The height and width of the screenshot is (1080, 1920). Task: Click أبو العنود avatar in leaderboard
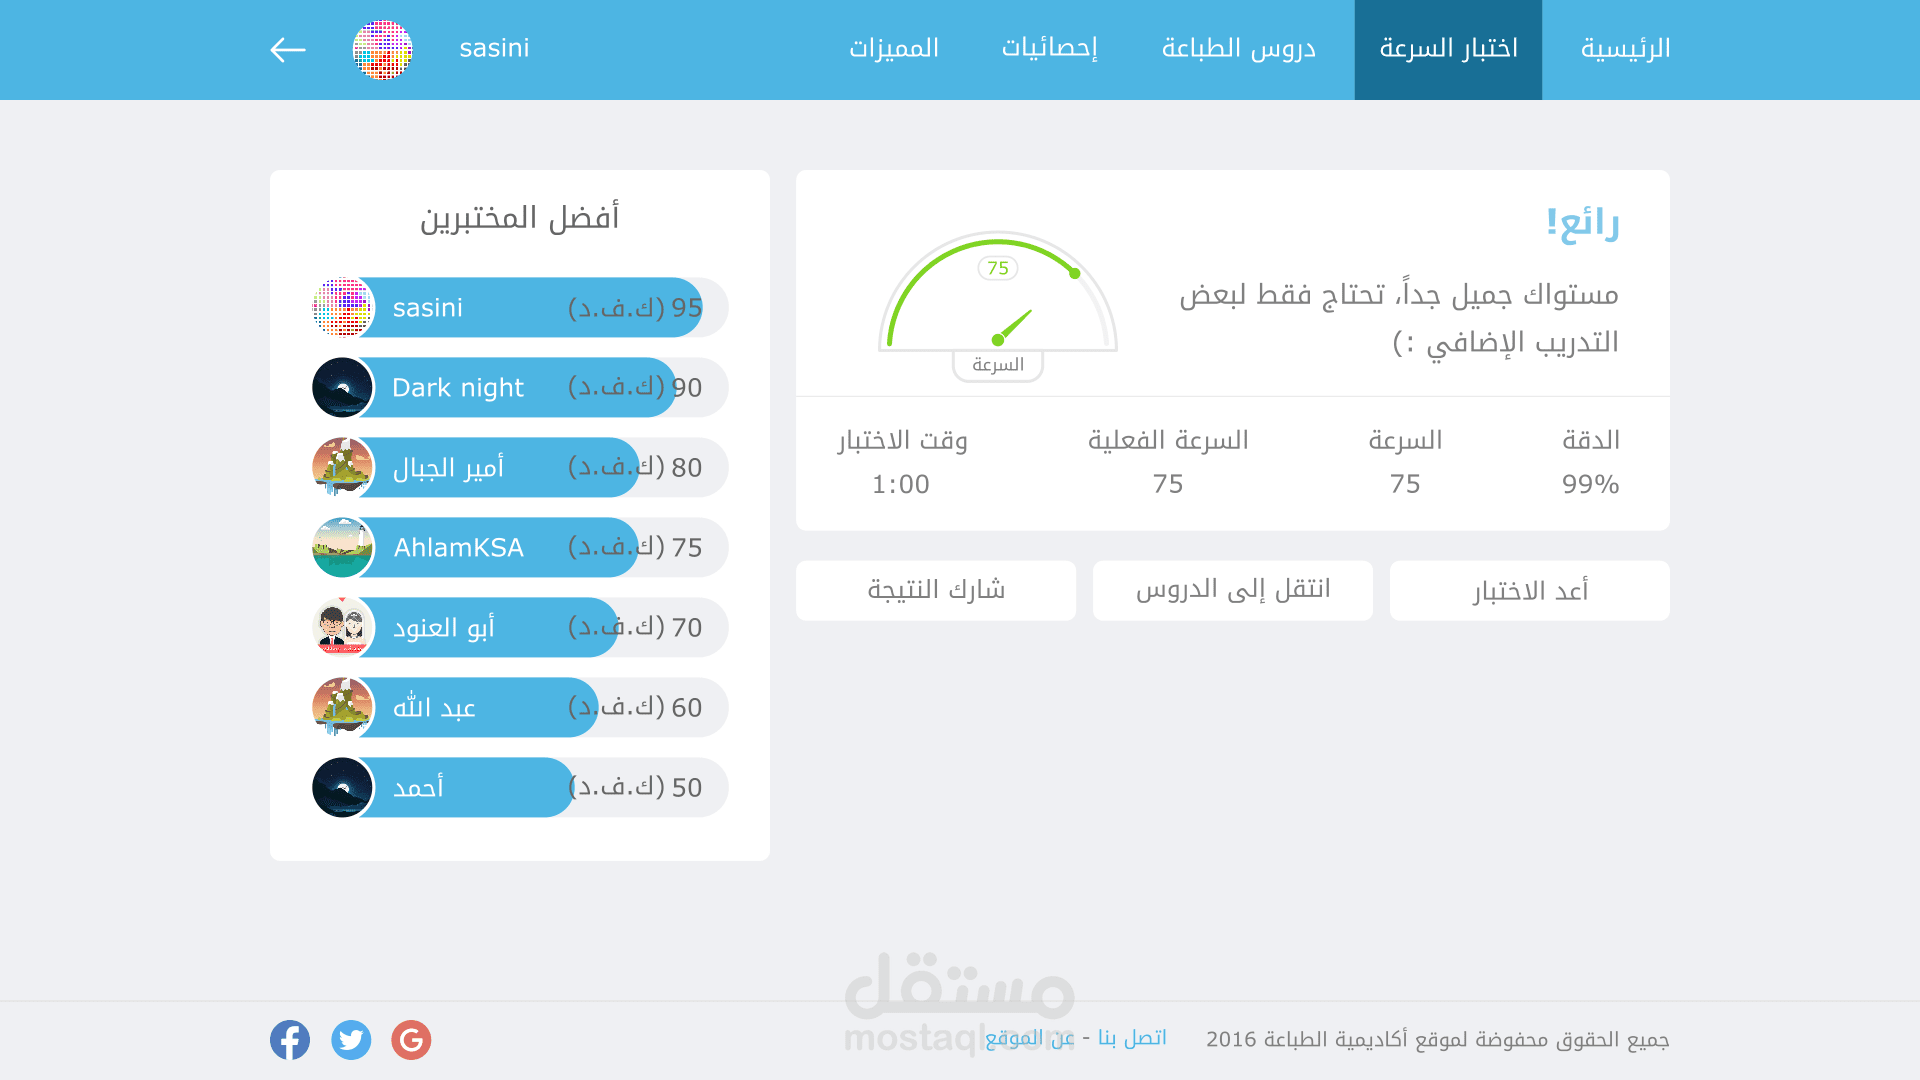pos(342,628)
